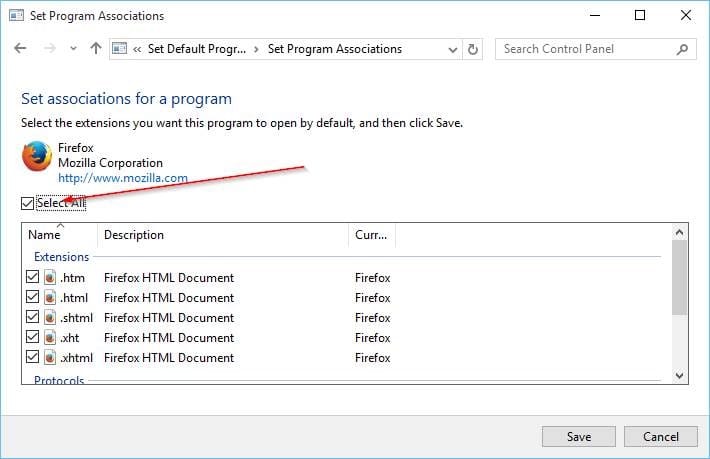
Task: Click the .xht file type icon
Action: 50,337
